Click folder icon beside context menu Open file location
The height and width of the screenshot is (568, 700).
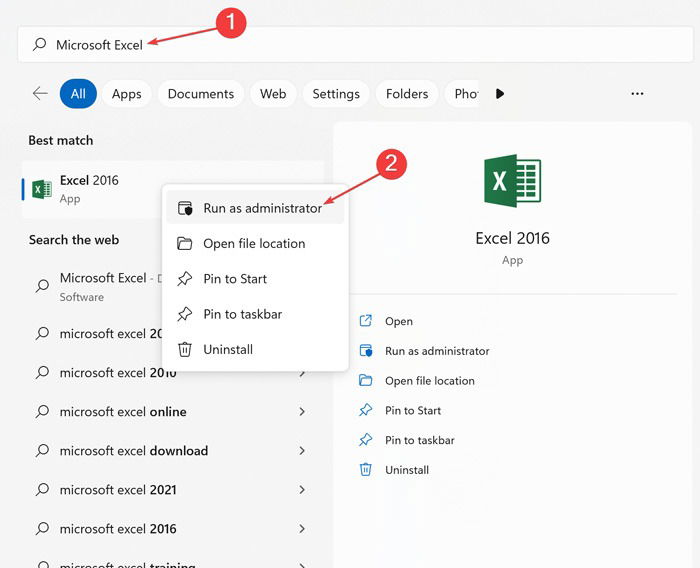[x=184, y=243]
